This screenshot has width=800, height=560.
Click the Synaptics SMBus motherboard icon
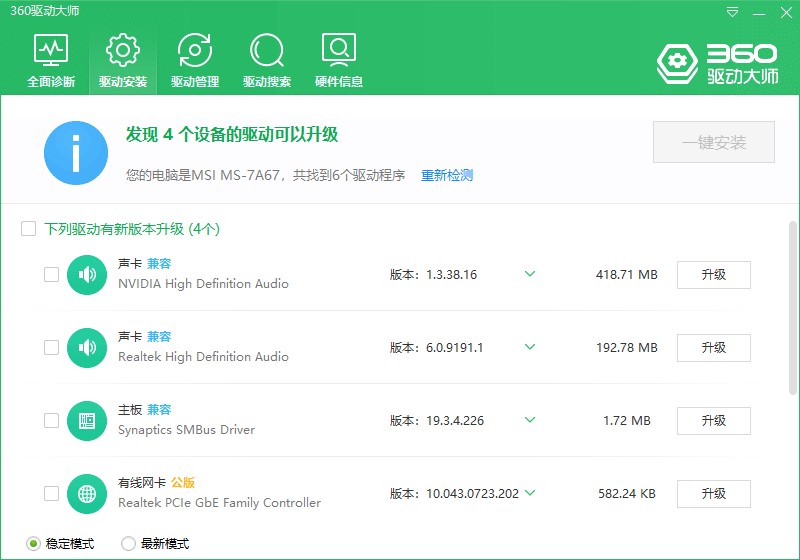87,421
